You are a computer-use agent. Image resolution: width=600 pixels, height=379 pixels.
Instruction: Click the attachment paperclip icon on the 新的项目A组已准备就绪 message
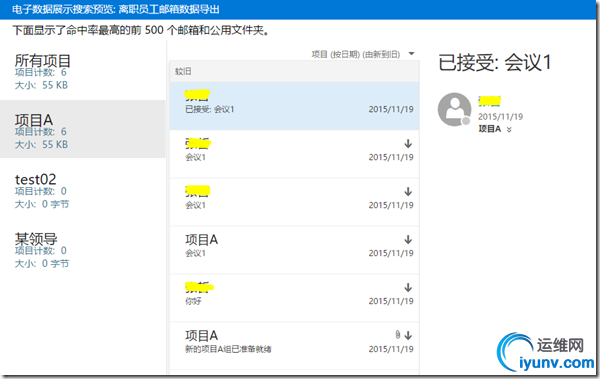pos(398,335)
